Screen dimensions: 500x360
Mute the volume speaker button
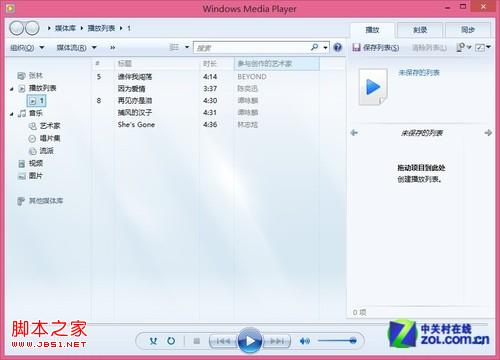pyautogui.click(x=305, y=341)
